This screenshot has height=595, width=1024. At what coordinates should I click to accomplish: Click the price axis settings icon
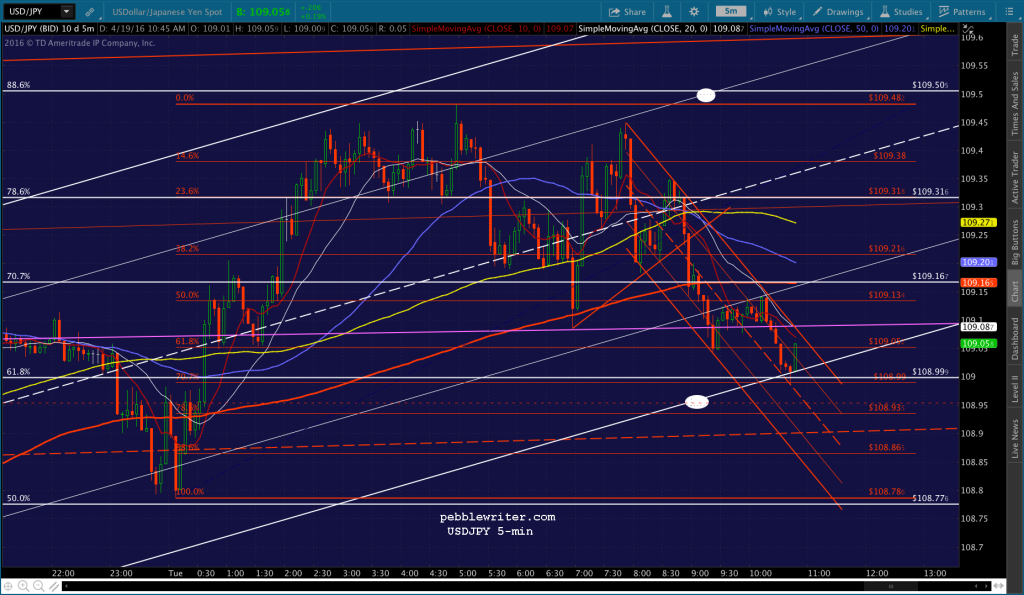[x=968, y=30]
